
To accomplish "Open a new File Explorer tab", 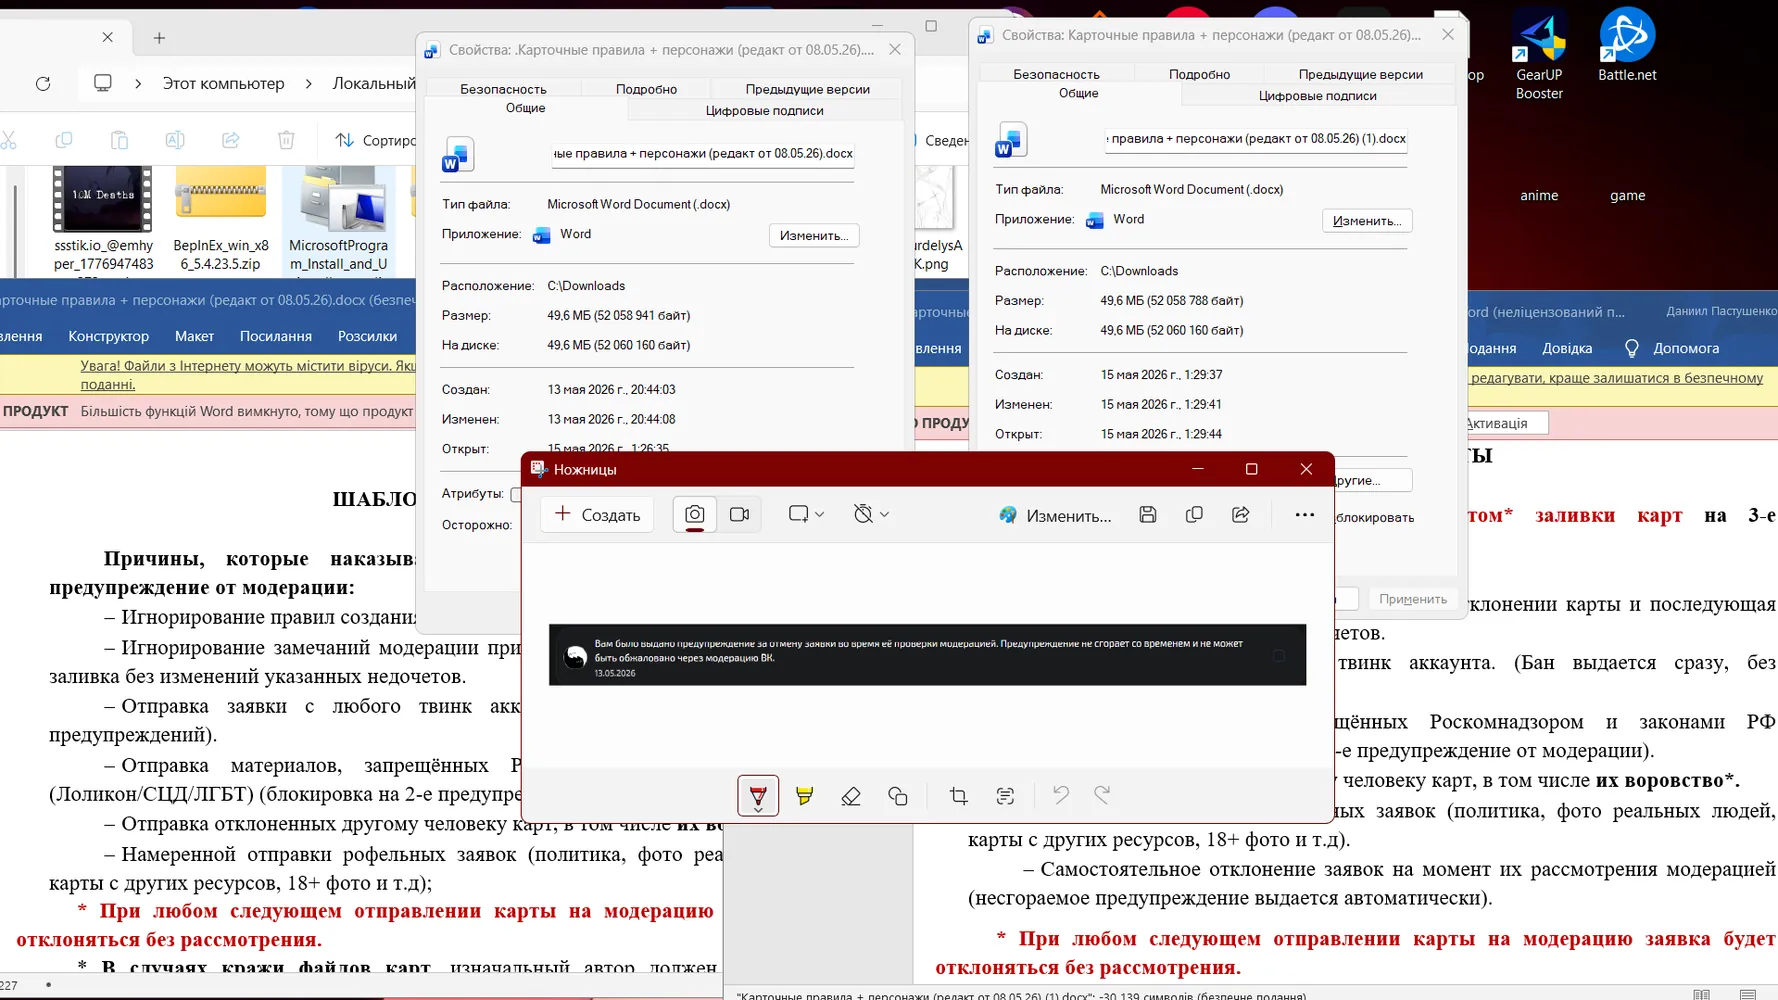I will (x=159, y=38).
